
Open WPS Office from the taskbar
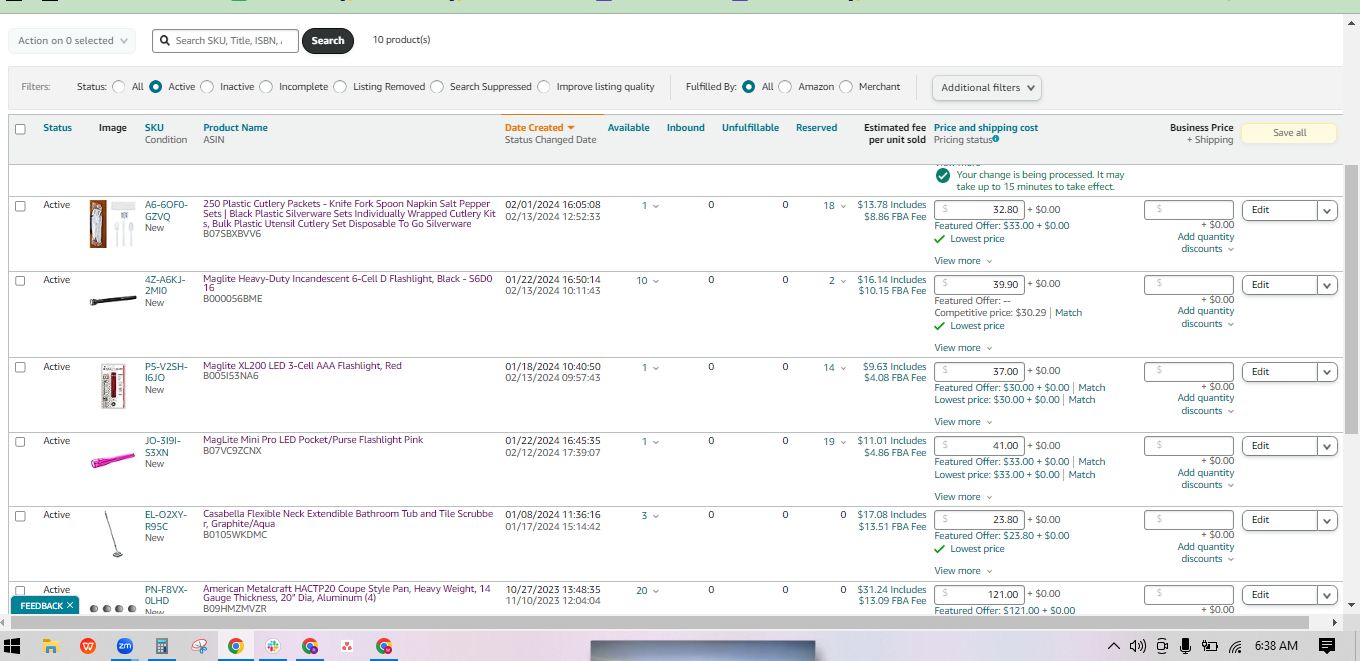(88, 646)
